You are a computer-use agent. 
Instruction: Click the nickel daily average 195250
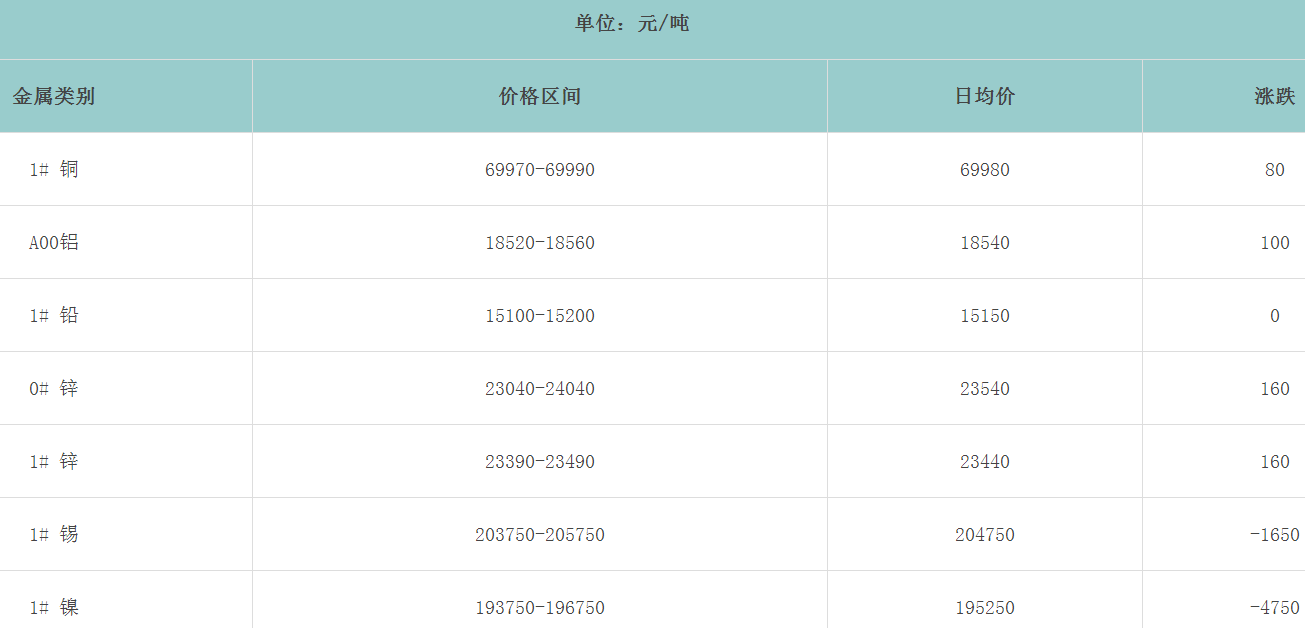984,608
